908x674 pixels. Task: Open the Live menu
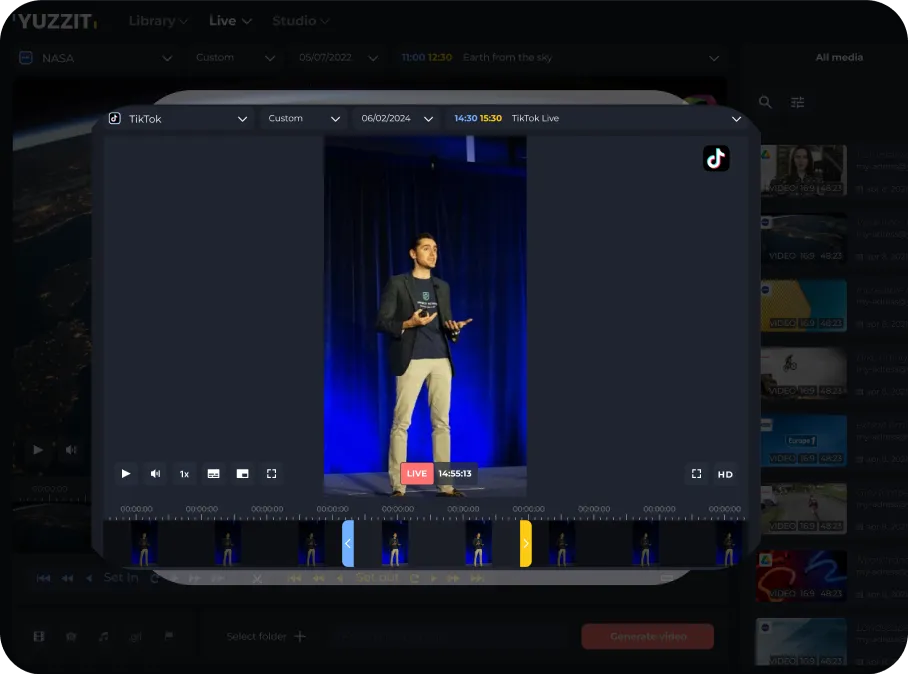tap(230, 21)
